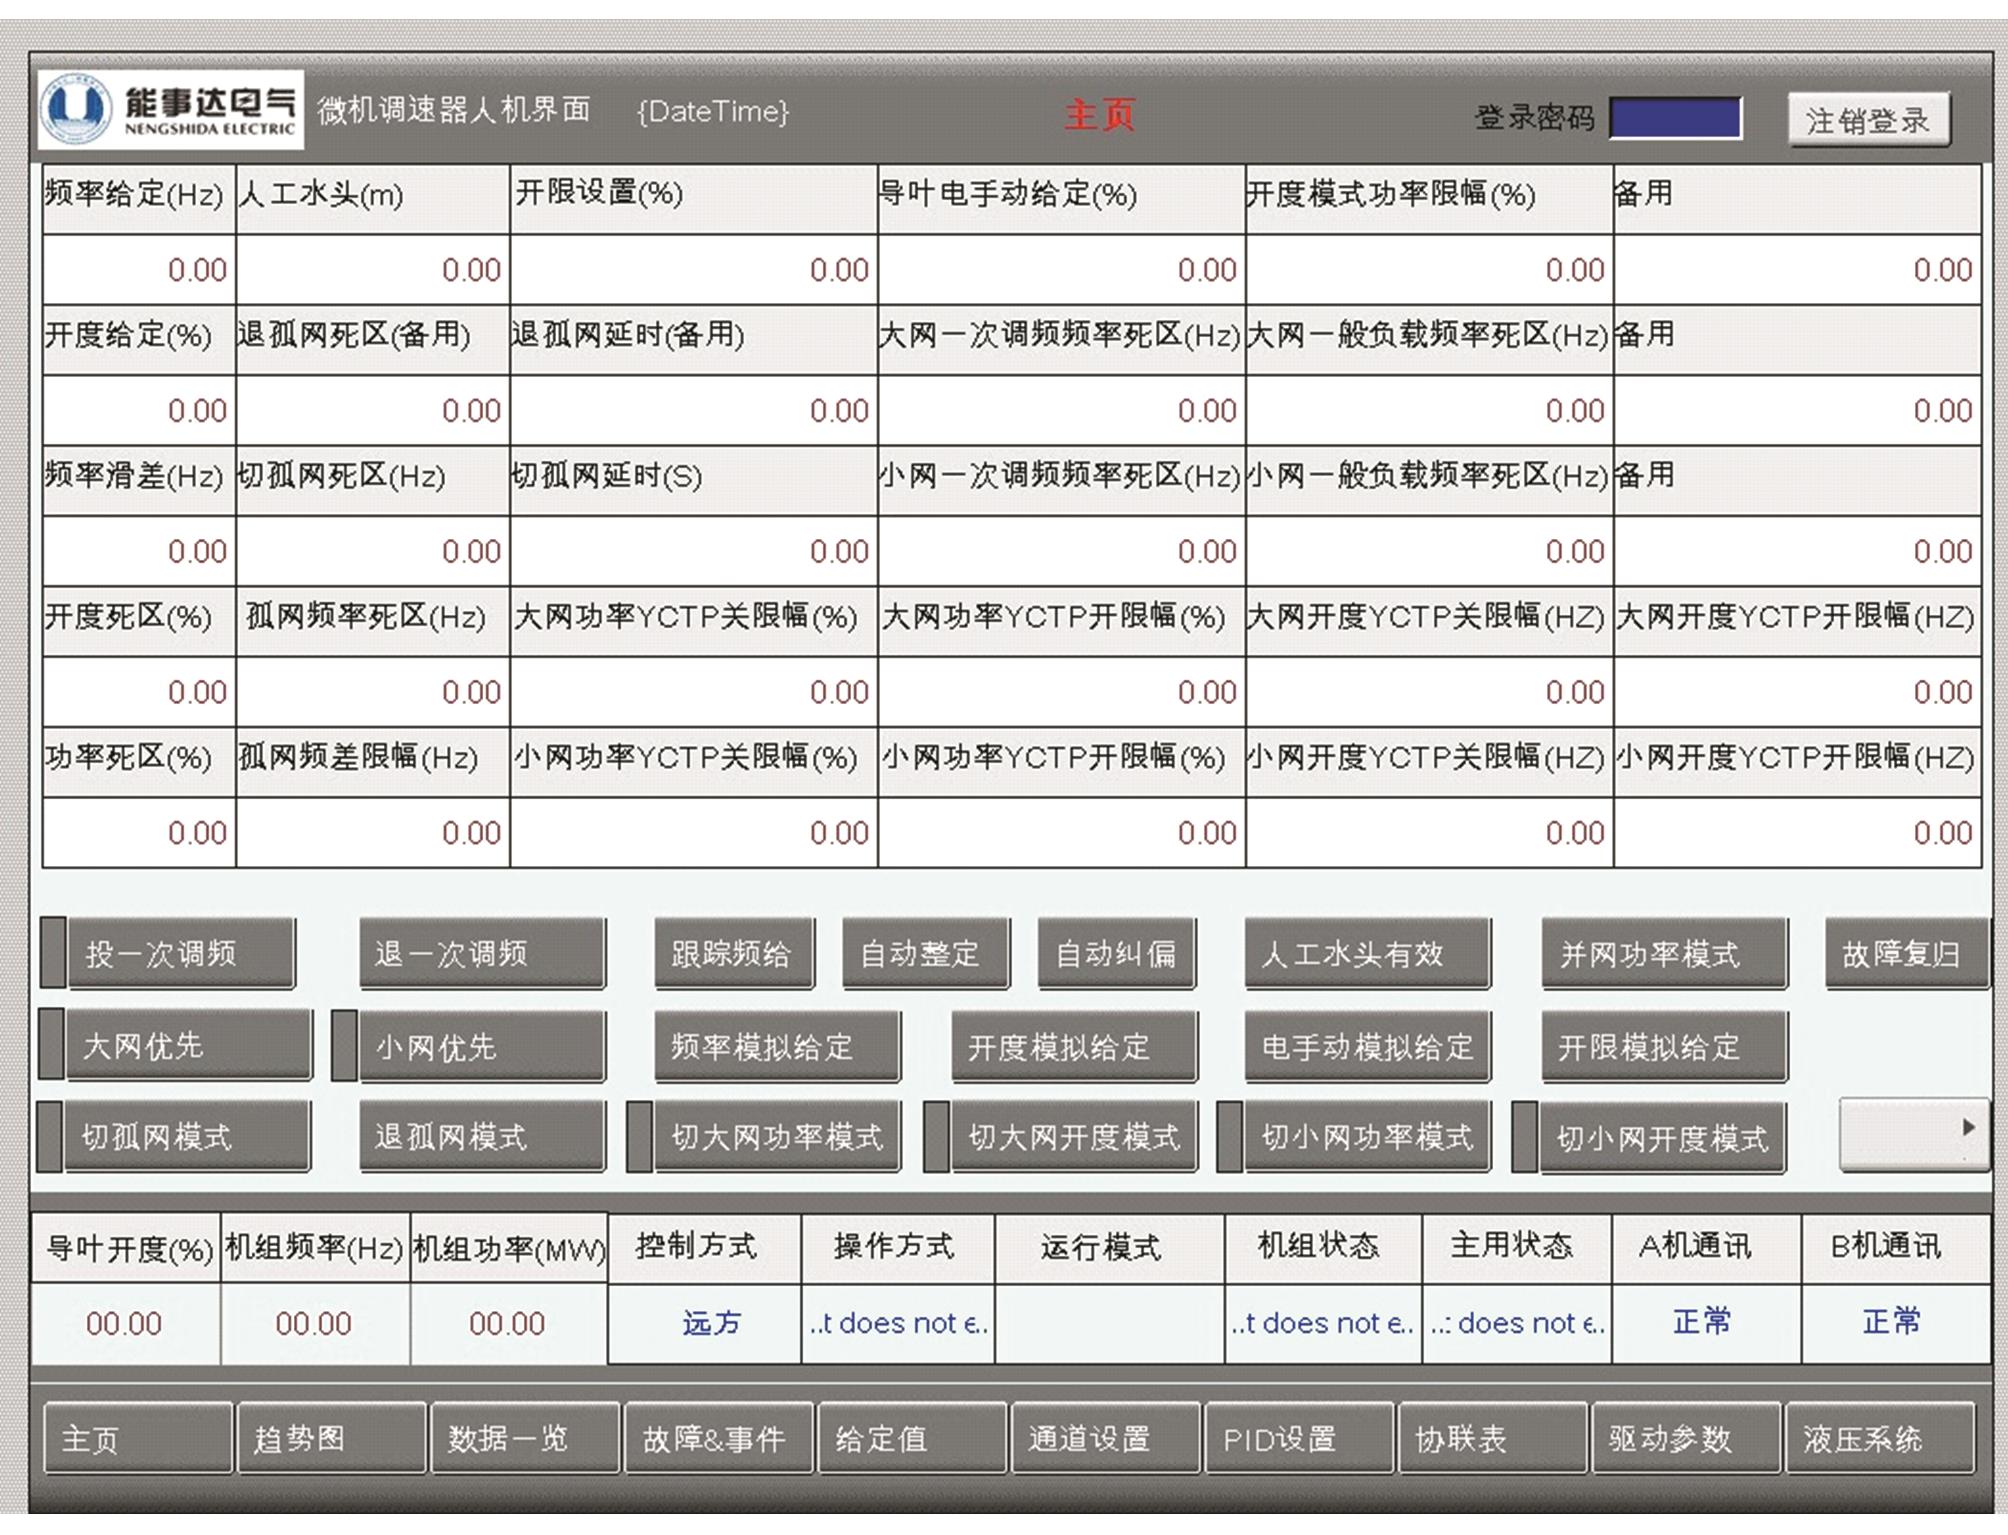This screenshot has height=1535, width=2008.
Task: Go to PID设置 page
Action: pos(1299,1438)
